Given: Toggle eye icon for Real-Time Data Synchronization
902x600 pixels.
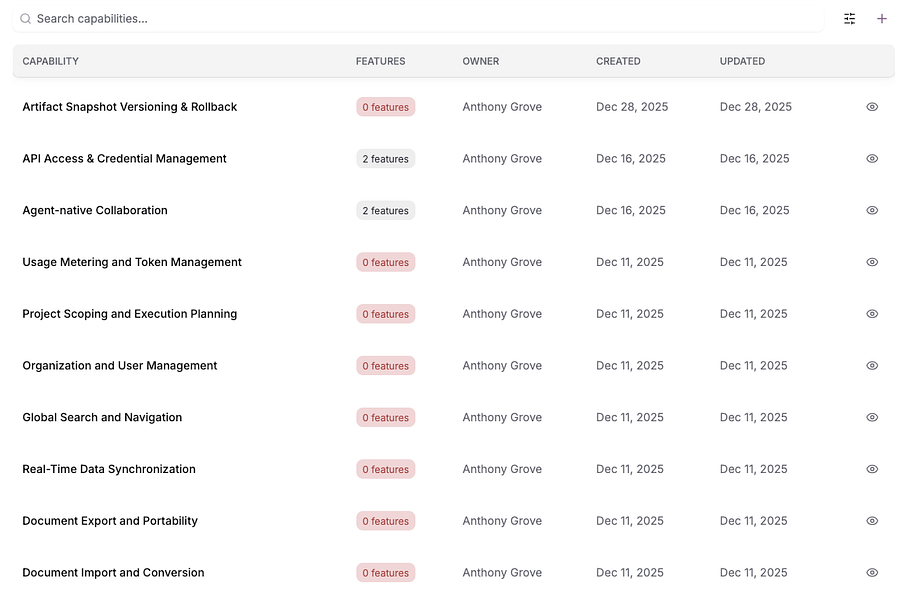Looking at the screenshot, I should point(872,469).
